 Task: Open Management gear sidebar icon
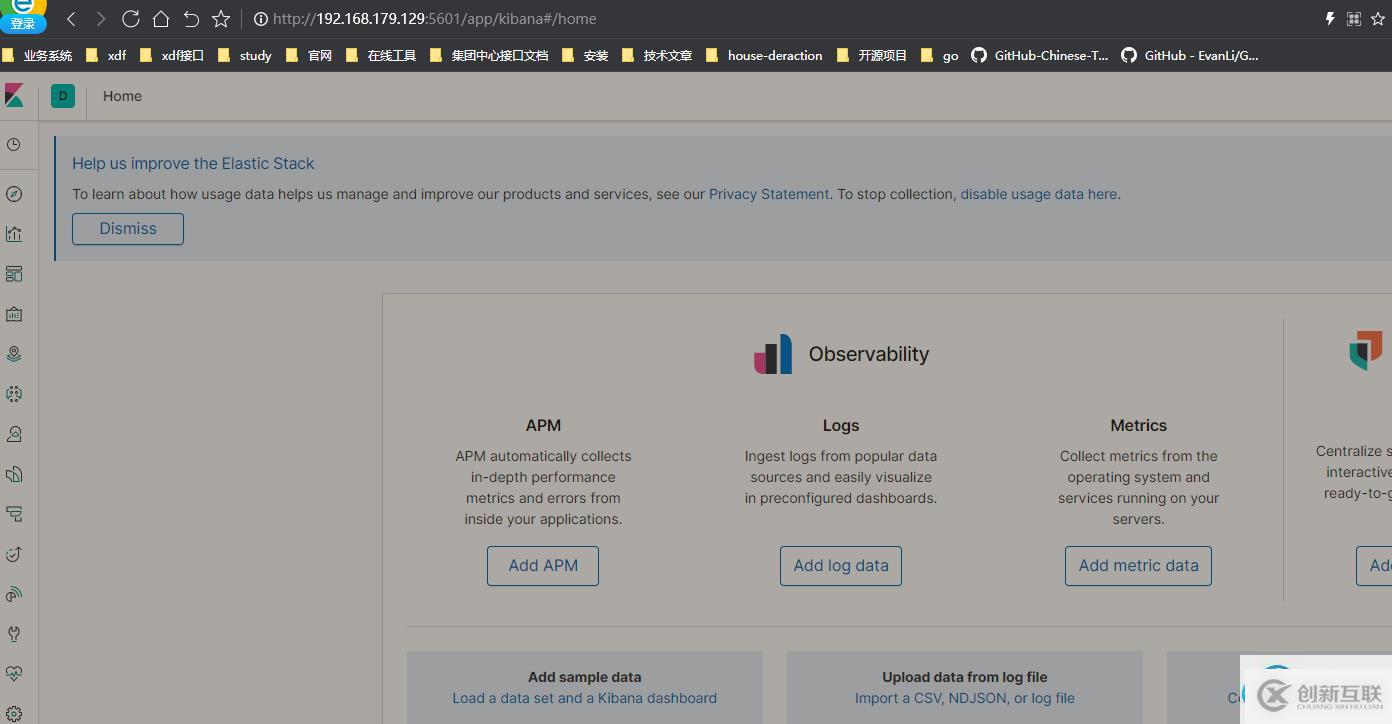click(x=14, y=713)
